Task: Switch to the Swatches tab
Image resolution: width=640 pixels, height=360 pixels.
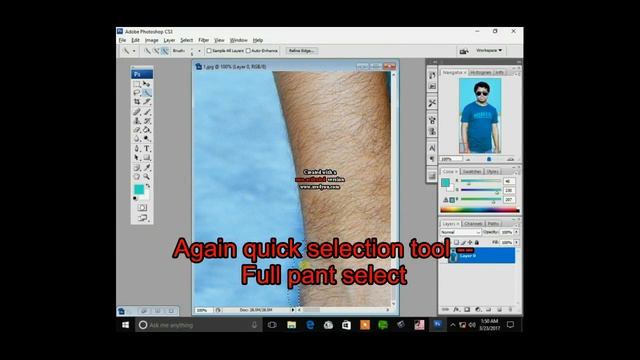Action: (x=472, y=172)
